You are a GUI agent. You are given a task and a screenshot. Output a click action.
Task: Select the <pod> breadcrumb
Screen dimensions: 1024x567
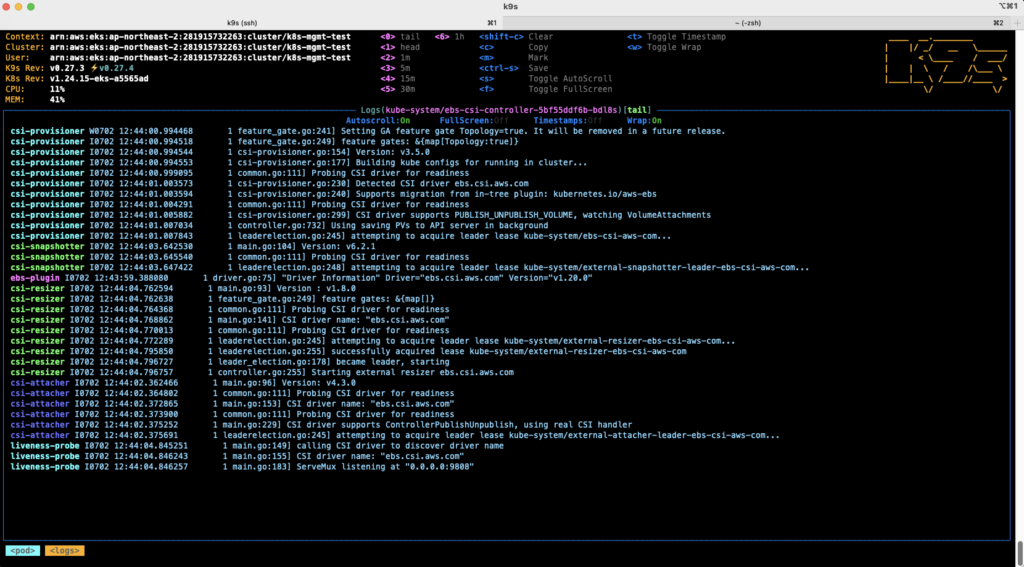23,551
